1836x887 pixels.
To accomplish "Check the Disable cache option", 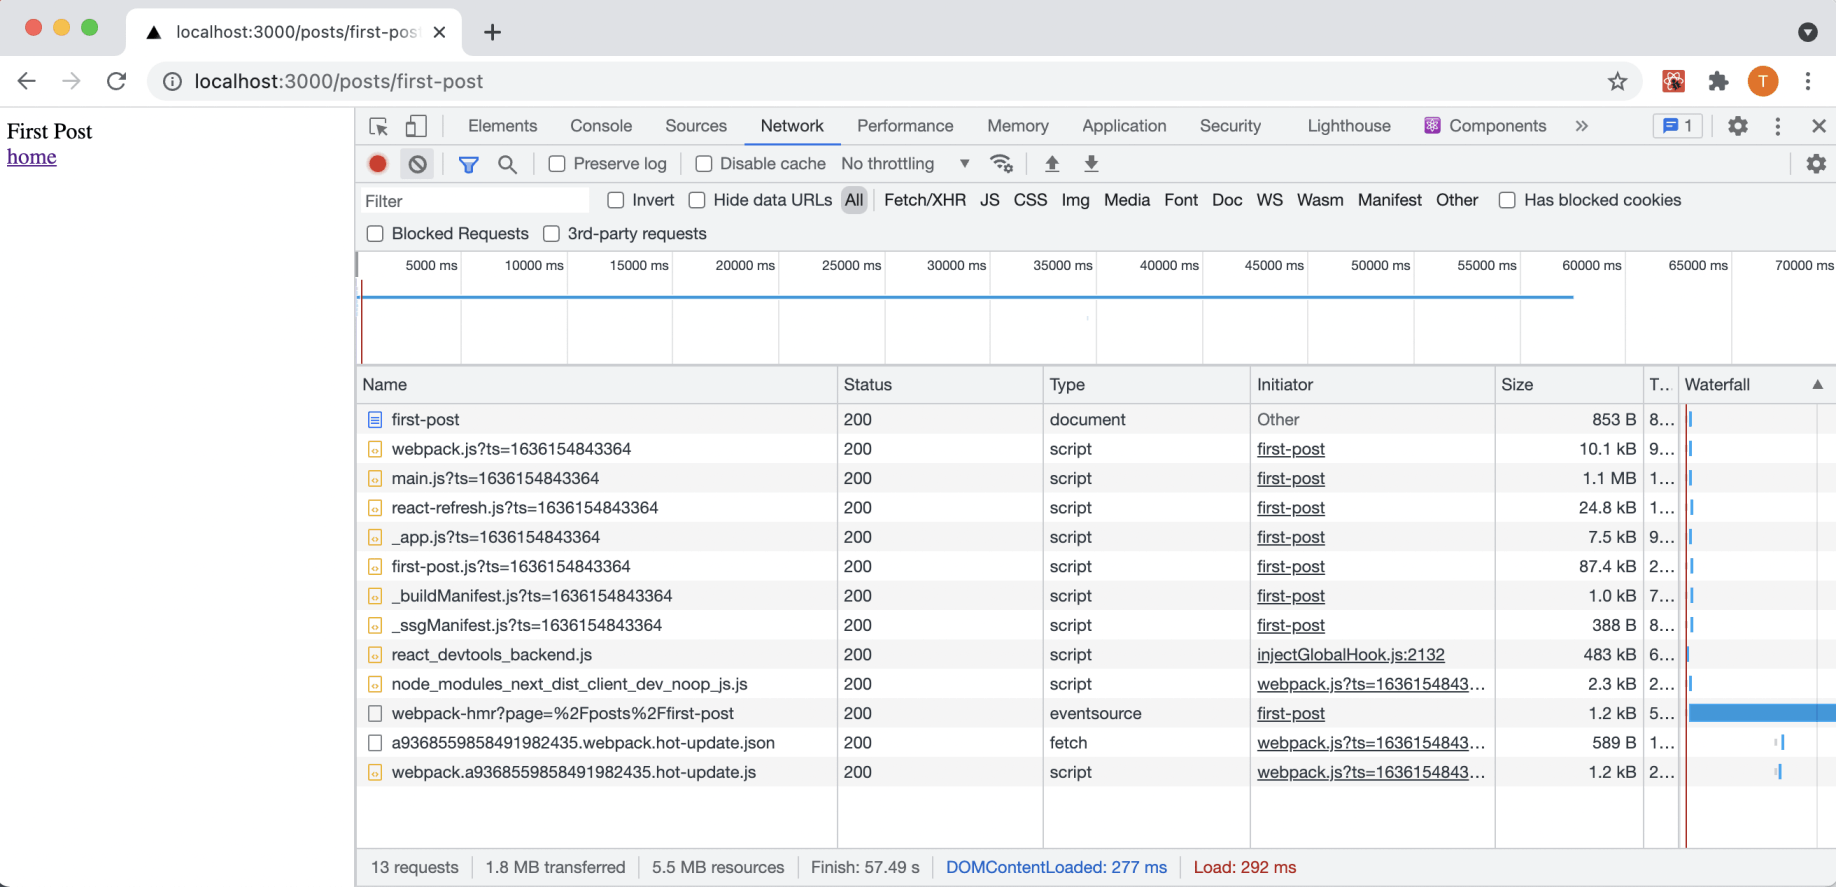I will [x=704, y=164].
